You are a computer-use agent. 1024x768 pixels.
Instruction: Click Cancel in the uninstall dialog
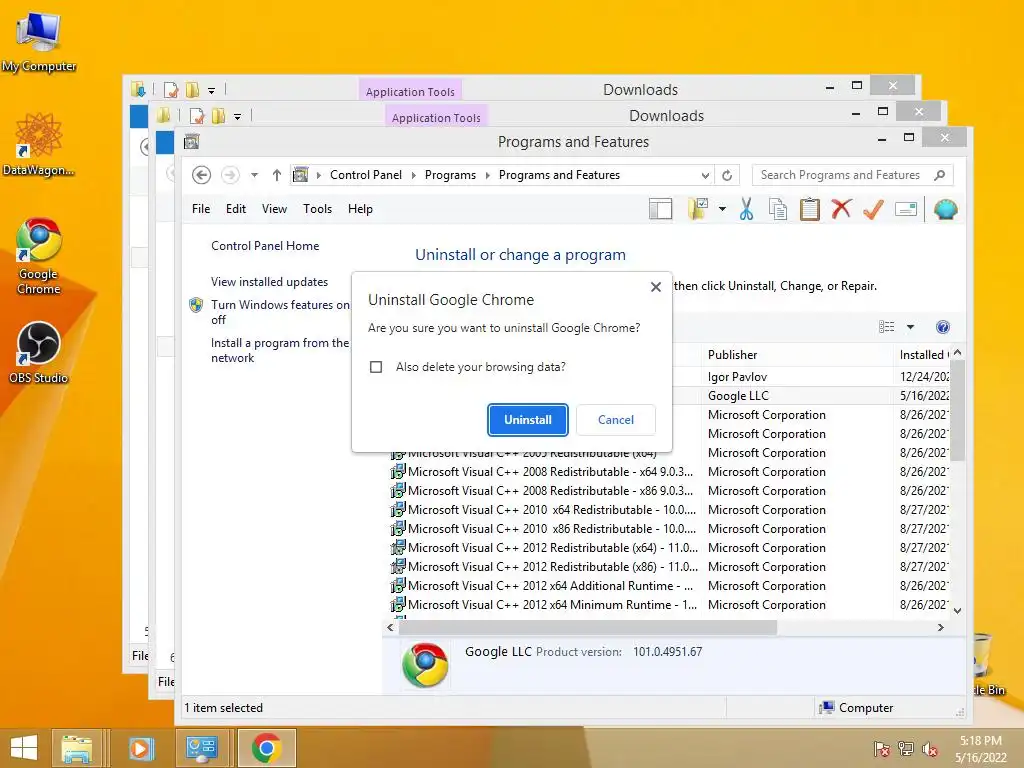click(x=616, y=420)
